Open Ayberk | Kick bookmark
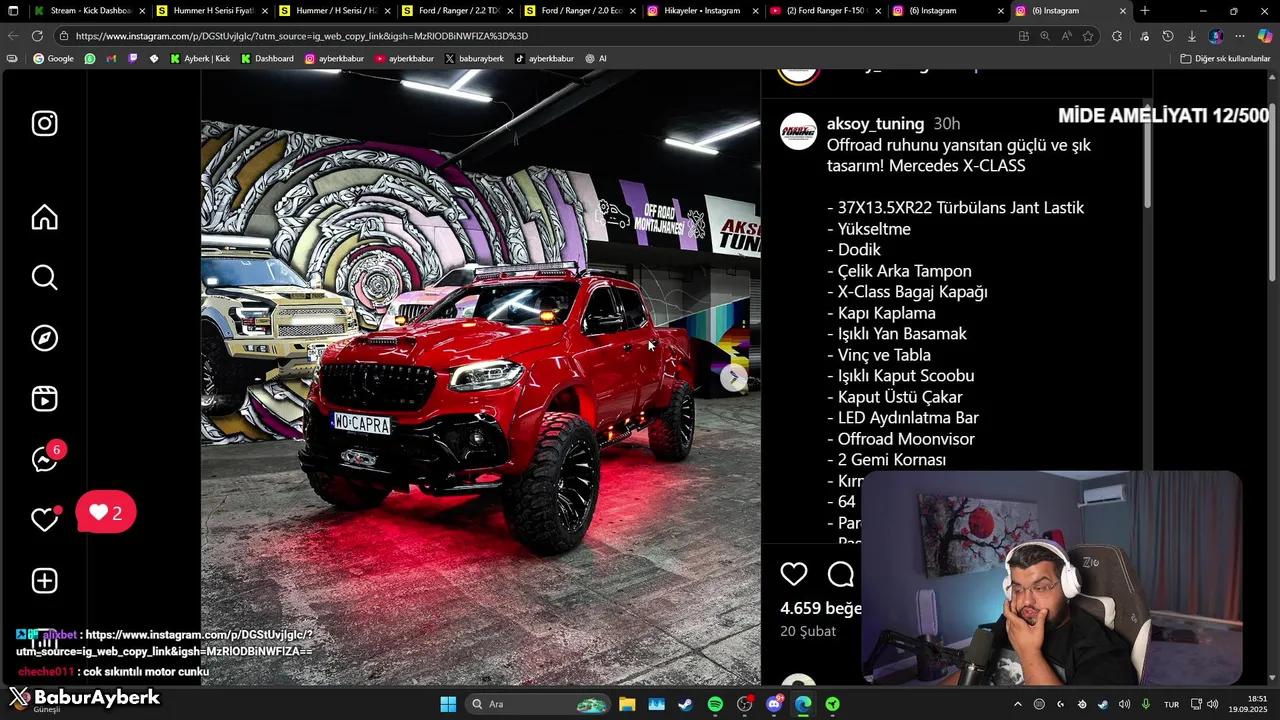 [x=200, y=59]
